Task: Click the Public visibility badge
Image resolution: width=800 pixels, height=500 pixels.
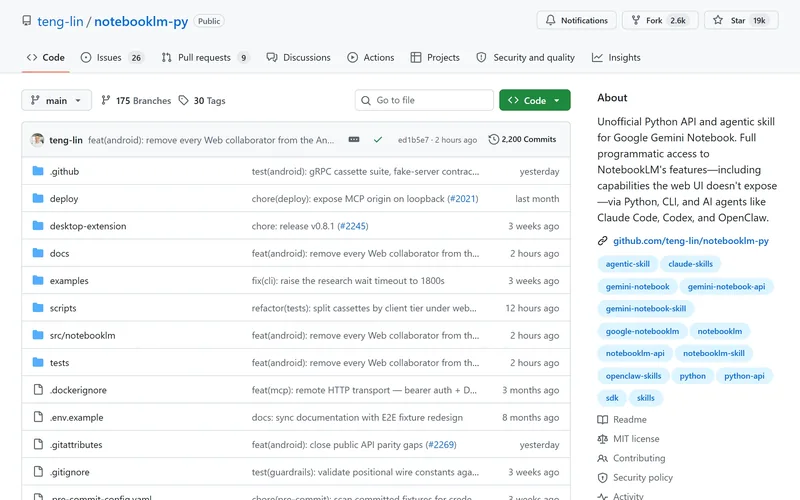Action: pyautogui.click(x=209, y=21)
